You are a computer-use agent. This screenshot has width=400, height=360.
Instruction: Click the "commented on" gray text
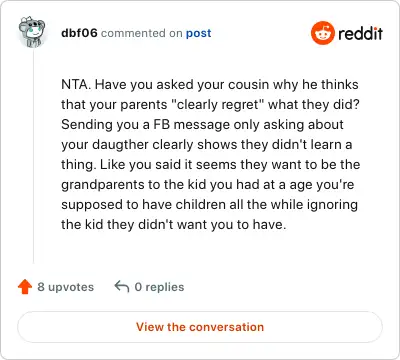click(x=142, y=33)
